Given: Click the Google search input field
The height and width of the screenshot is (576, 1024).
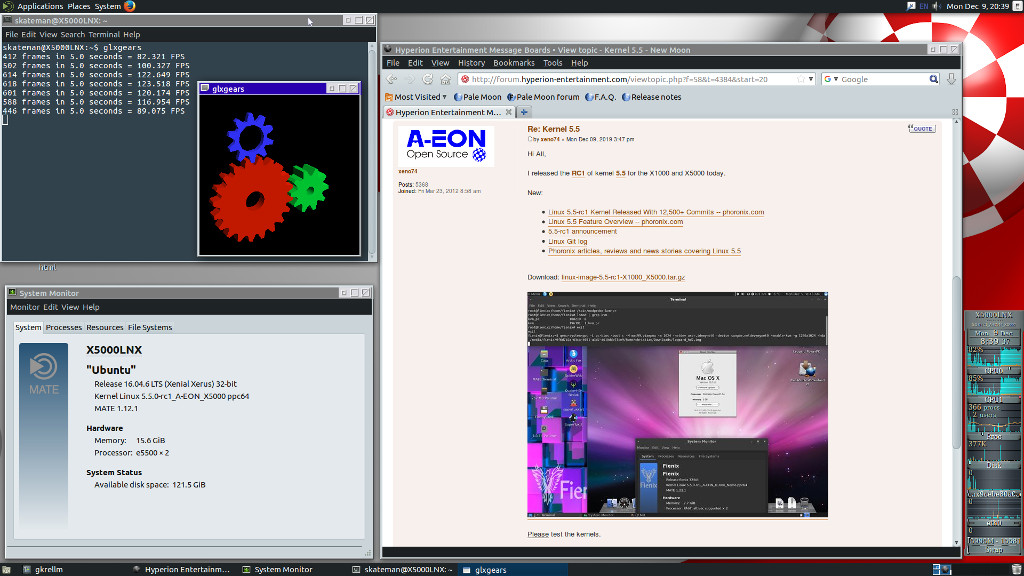Looking at the screenshot, I should pyautogui.click(x=884, y=79).
